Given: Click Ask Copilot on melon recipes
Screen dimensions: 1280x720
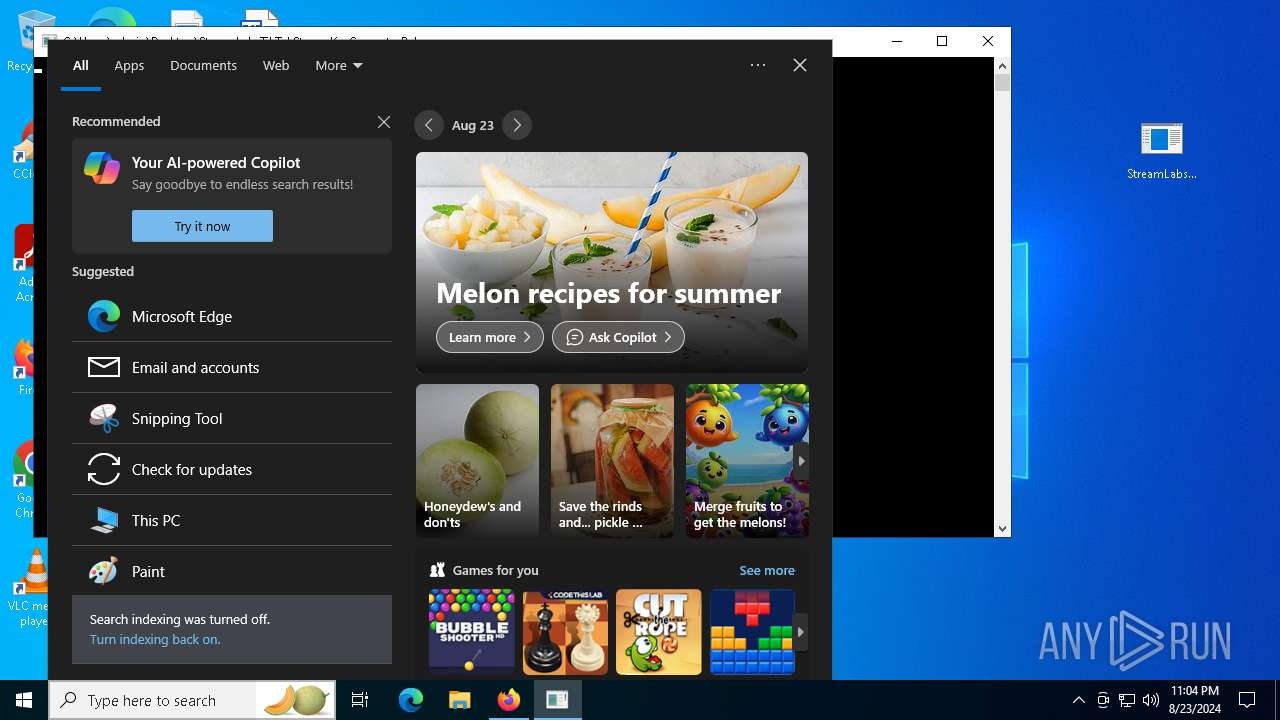Looking at the screenshot, I should (618, 337).
